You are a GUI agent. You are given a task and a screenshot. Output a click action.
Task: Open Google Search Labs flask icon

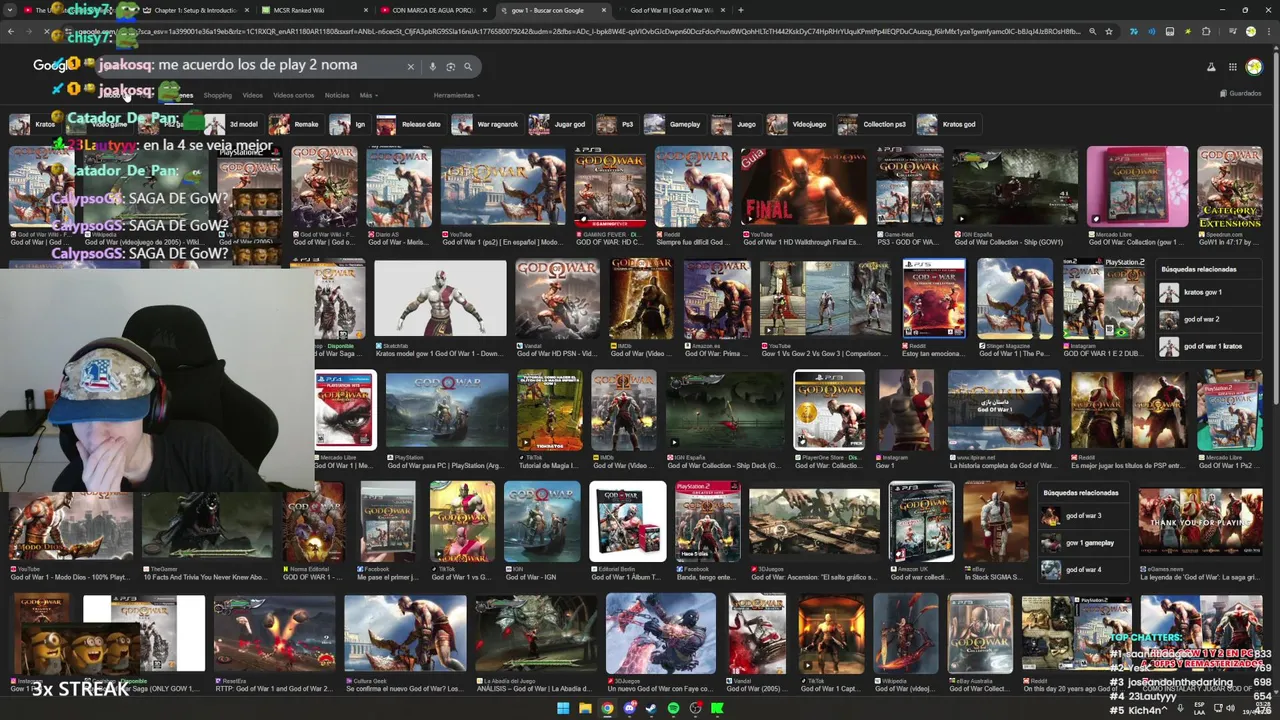click(1211, 67)
